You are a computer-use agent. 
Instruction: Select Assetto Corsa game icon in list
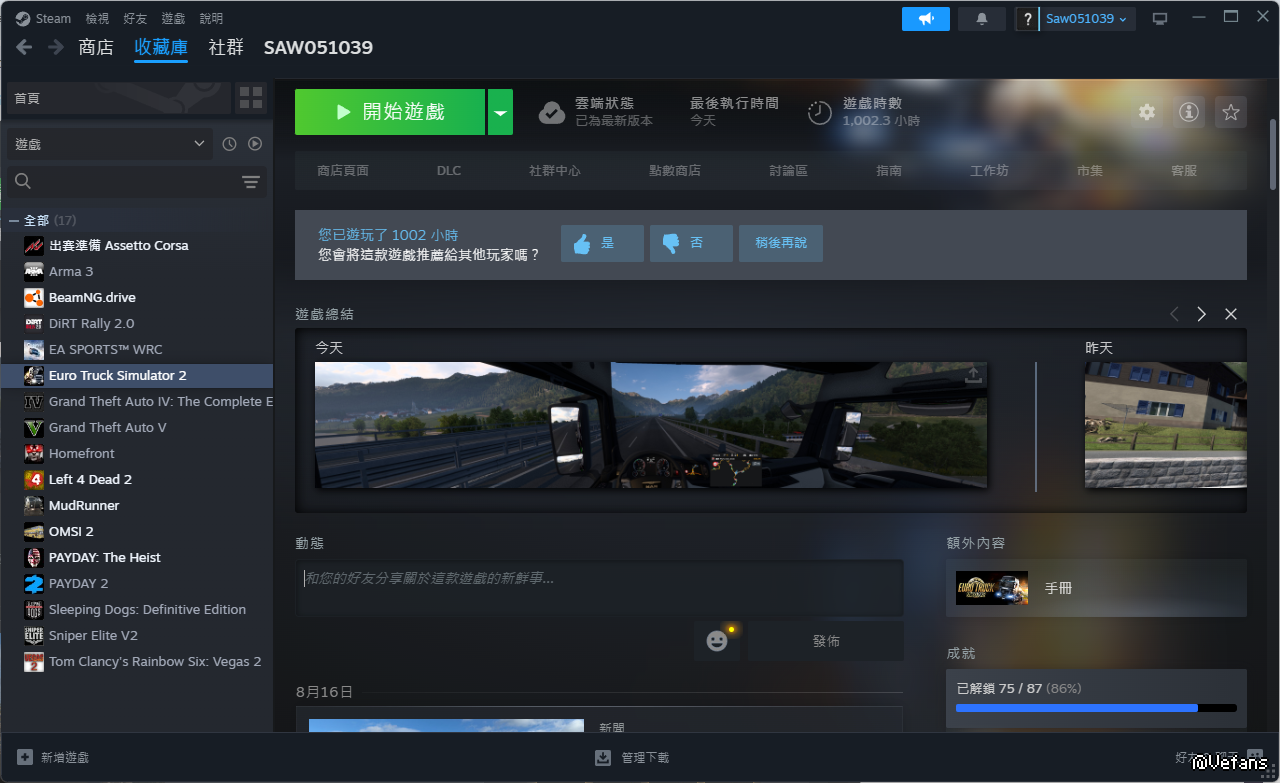point(34,245)
